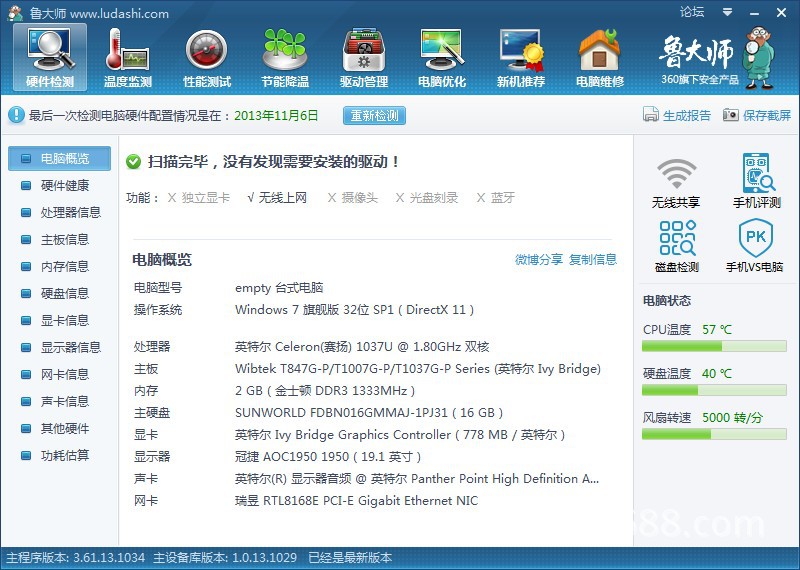
Task: Click the date 2013年11月6日
Action: [x=276, y=116]
